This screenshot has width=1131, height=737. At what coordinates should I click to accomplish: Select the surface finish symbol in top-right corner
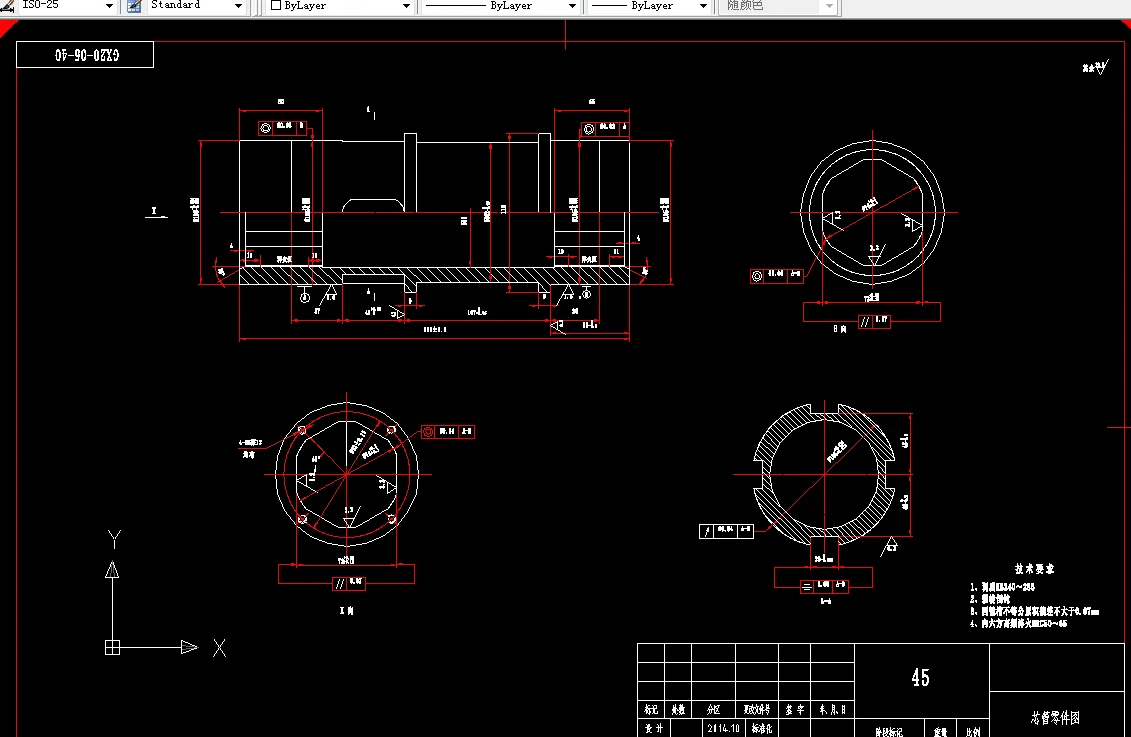coord(1095,68)
